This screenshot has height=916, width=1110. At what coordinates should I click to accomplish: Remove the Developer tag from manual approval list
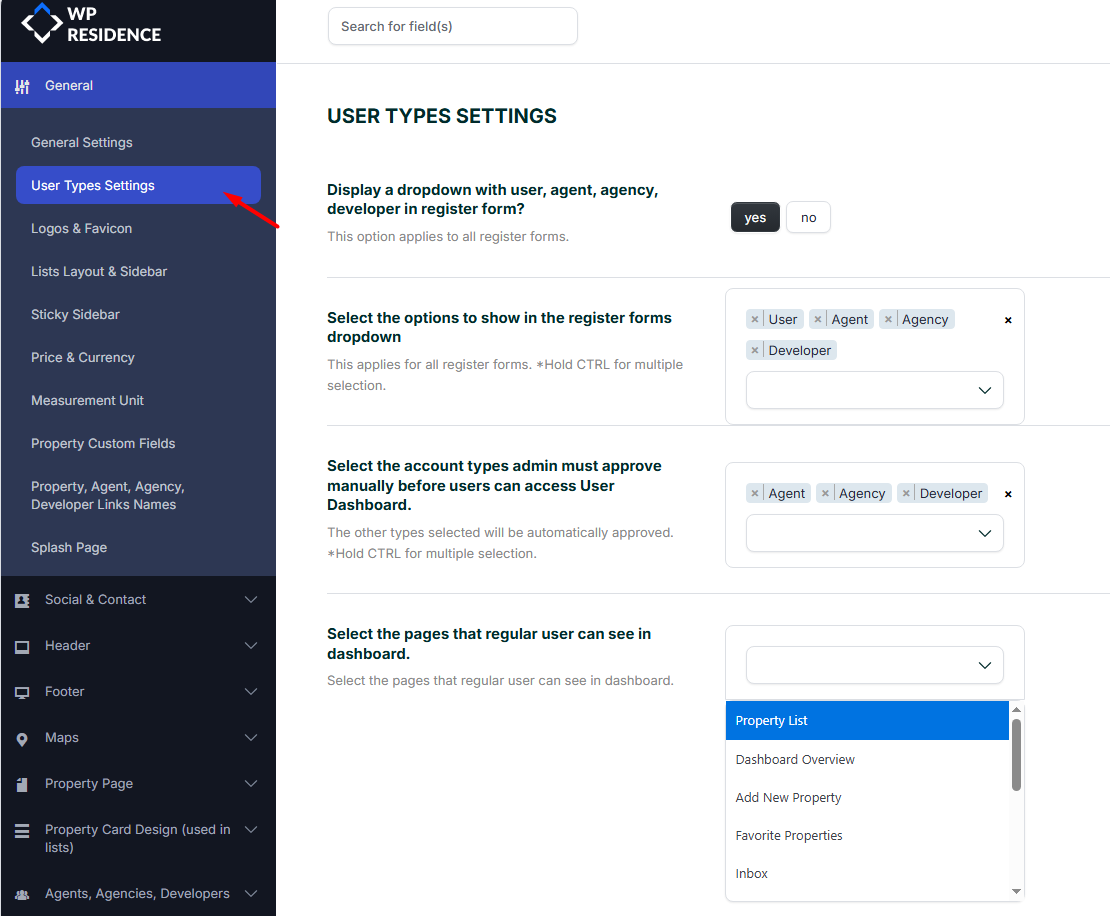pyautogui.click(x=906, y=494)
